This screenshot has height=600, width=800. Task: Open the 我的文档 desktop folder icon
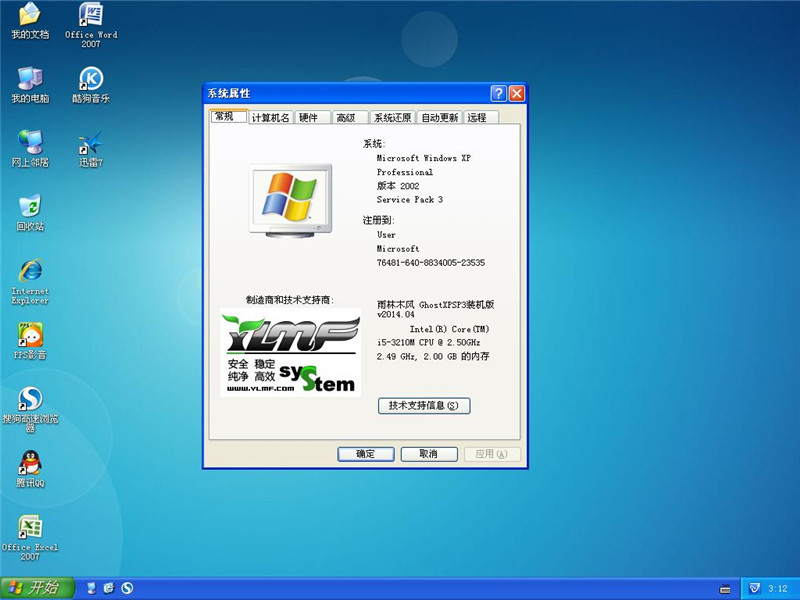tap(30, 21)
